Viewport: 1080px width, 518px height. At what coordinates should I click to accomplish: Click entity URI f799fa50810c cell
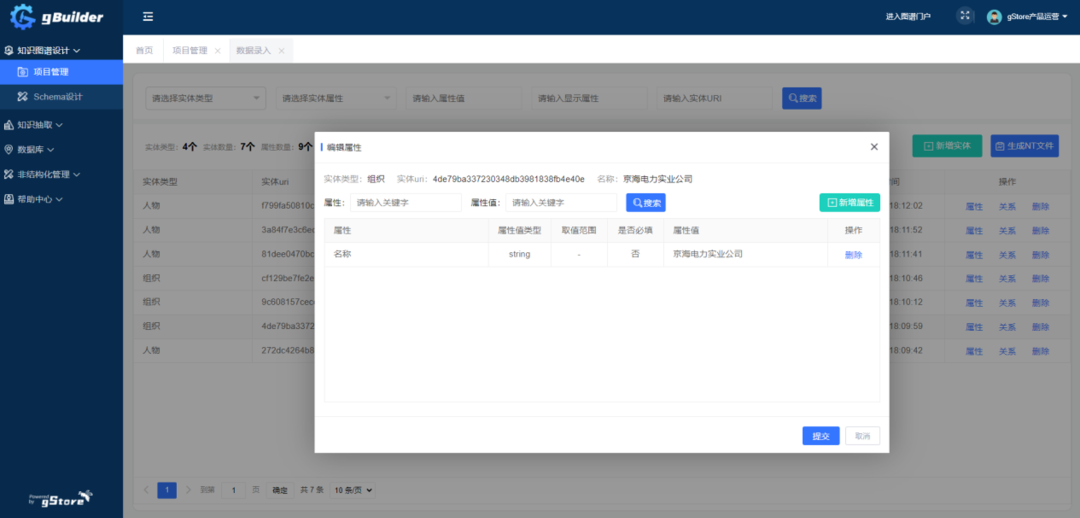(288, 206)
